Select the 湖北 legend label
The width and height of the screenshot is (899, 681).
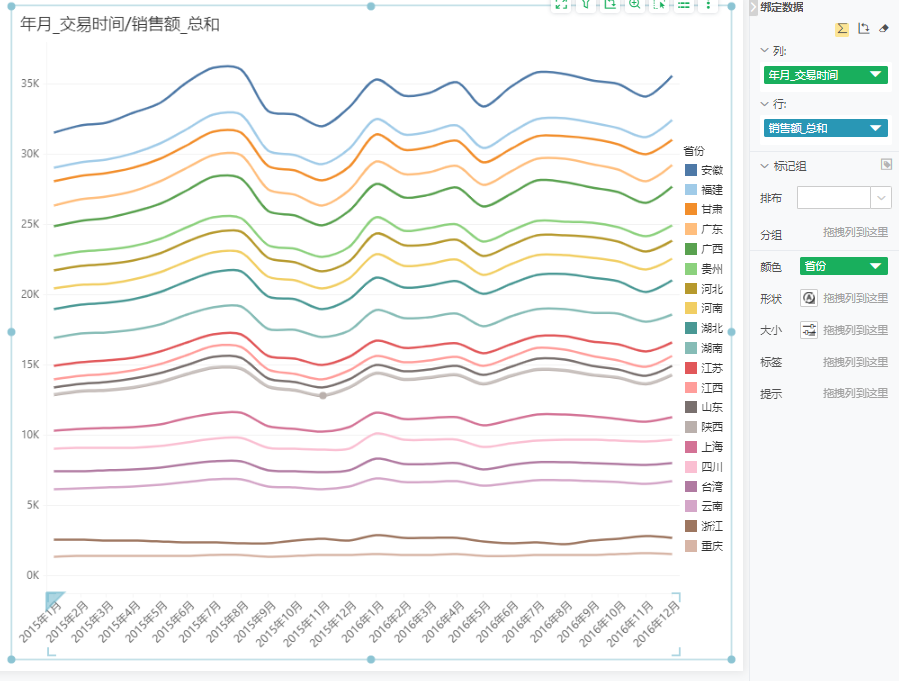(x=712, y=328)
